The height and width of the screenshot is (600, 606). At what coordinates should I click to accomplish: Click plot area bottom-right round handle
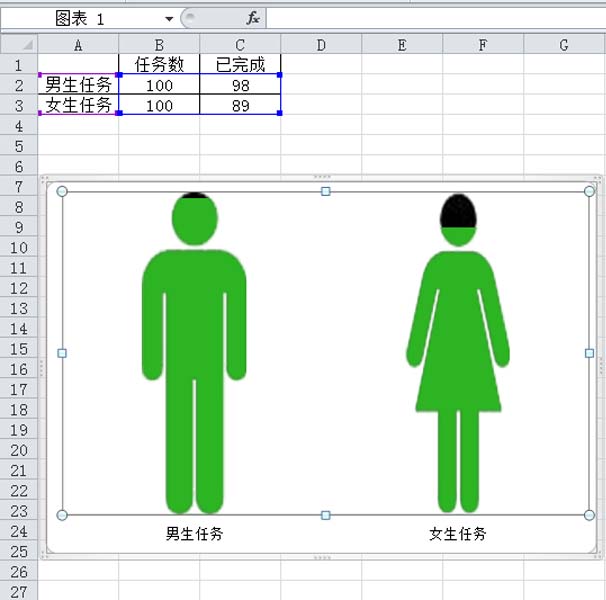coord(589,515)
